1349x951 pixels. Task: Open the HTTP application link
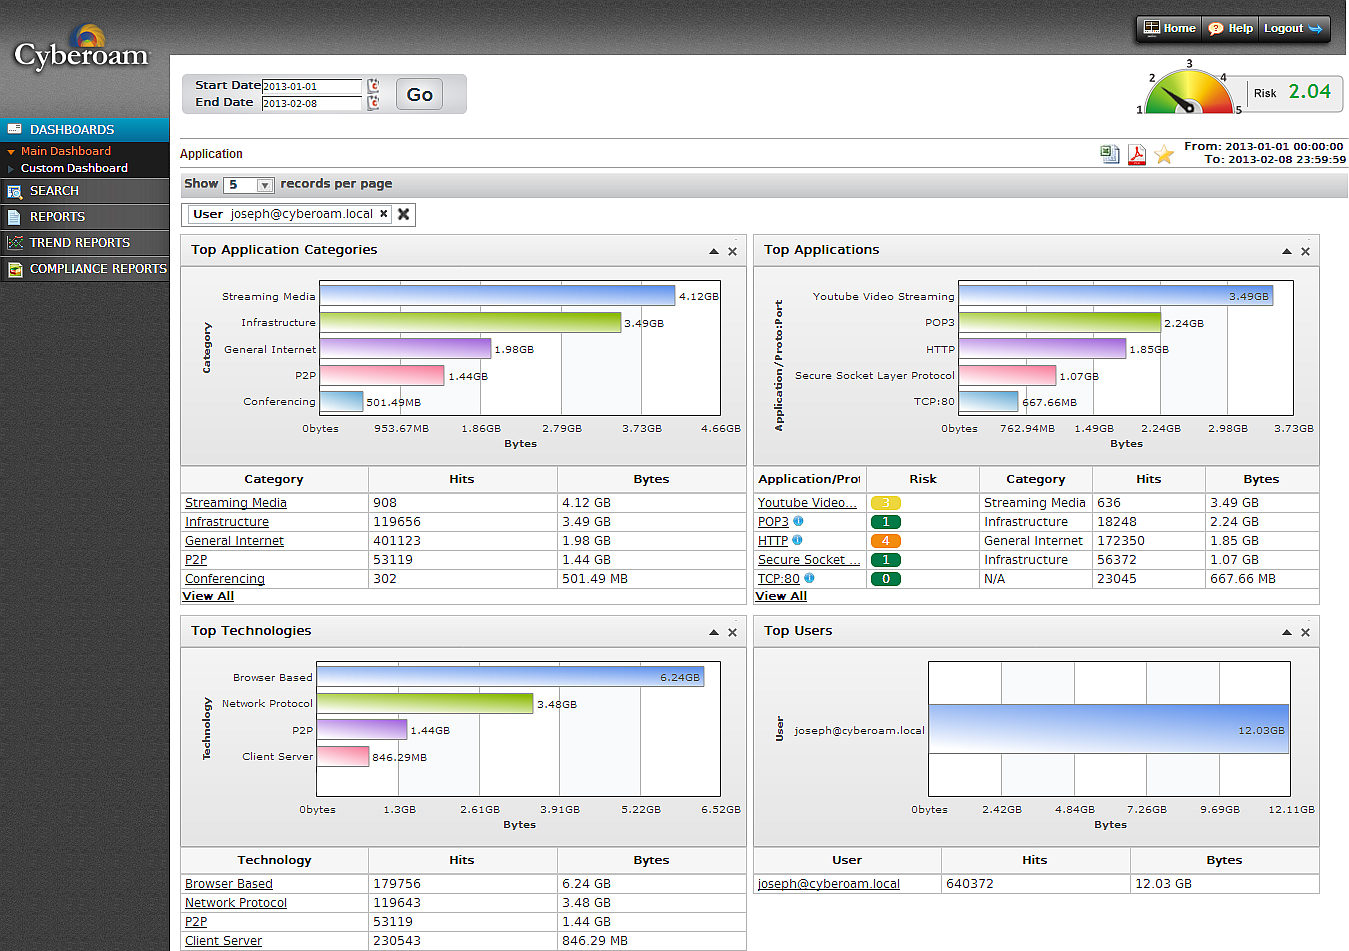pos(773,541)
